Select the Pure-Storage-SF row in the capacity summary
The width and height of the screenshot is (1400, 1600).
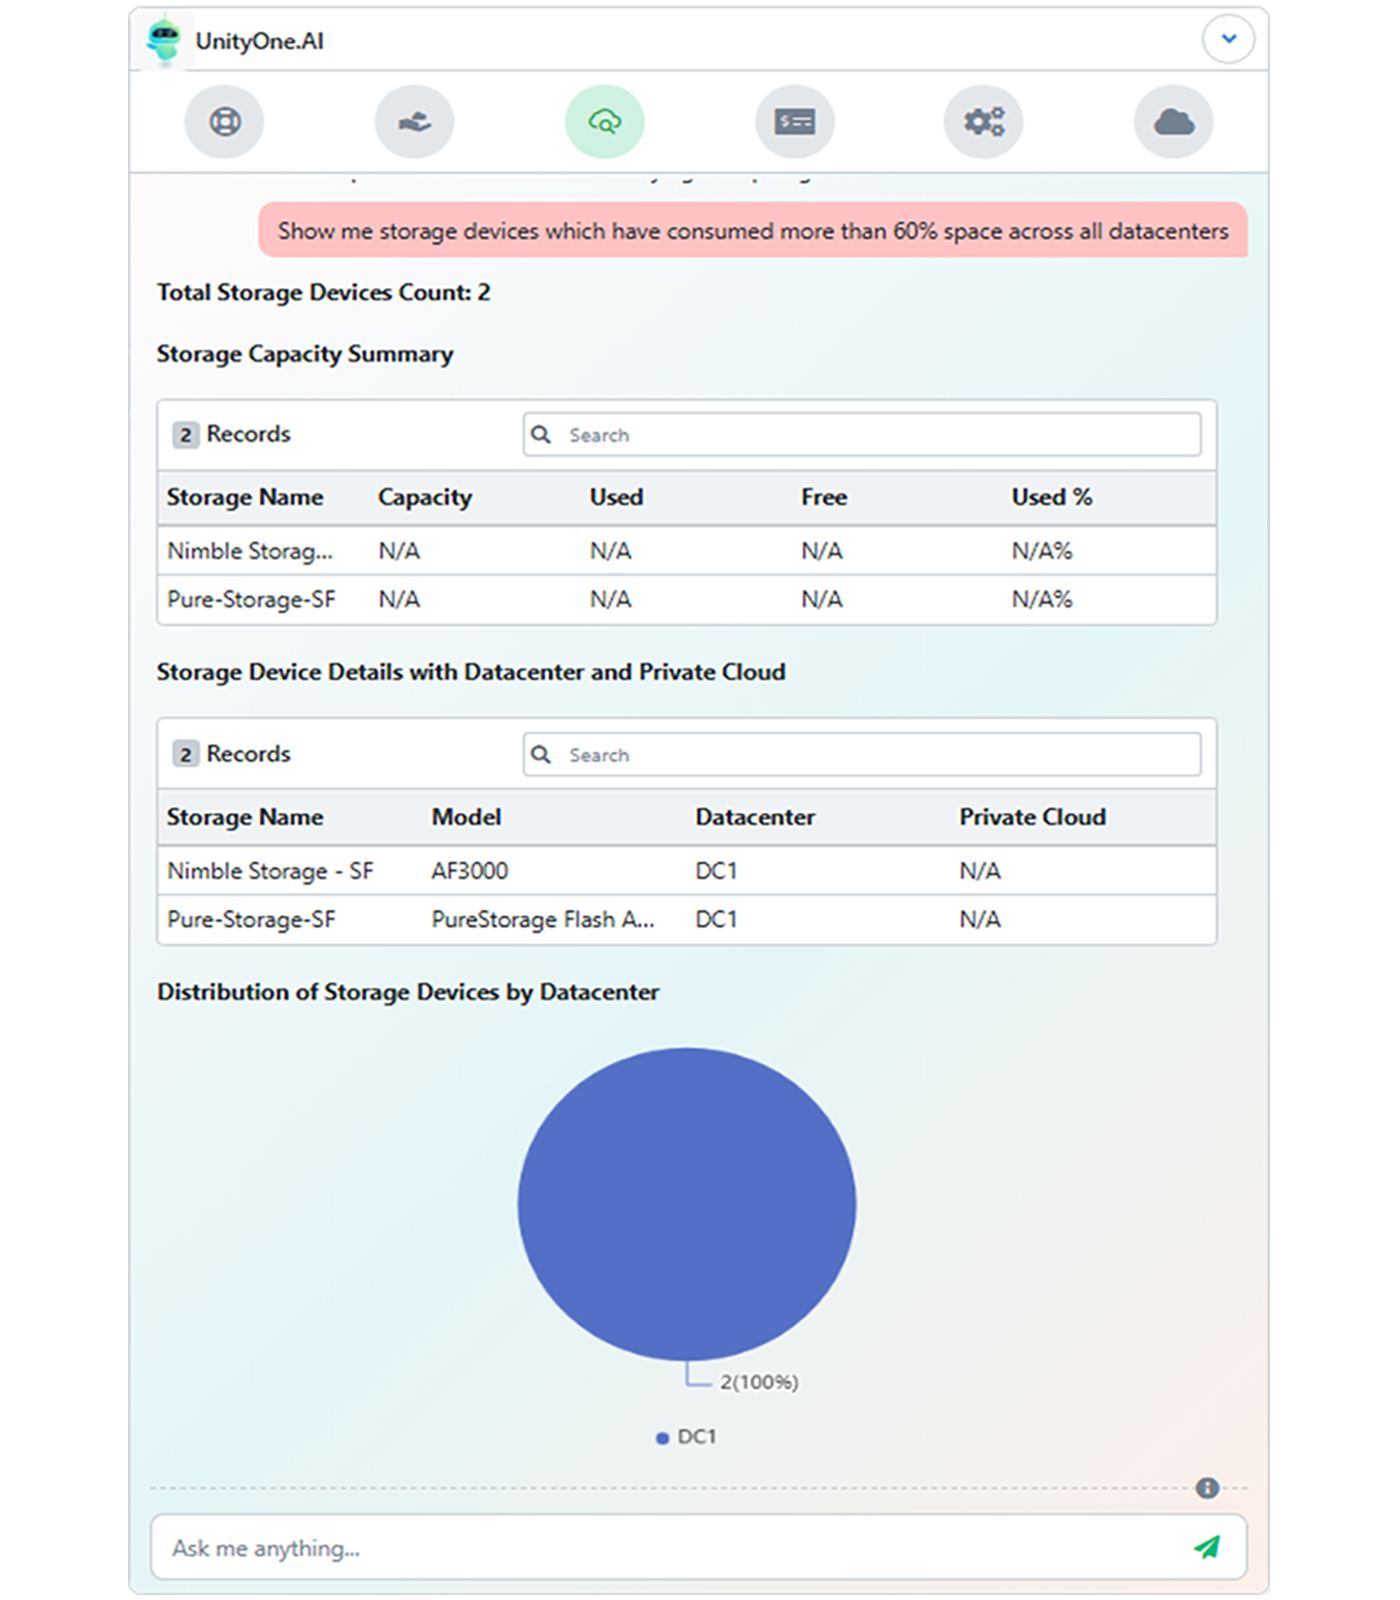pos(686,599)
